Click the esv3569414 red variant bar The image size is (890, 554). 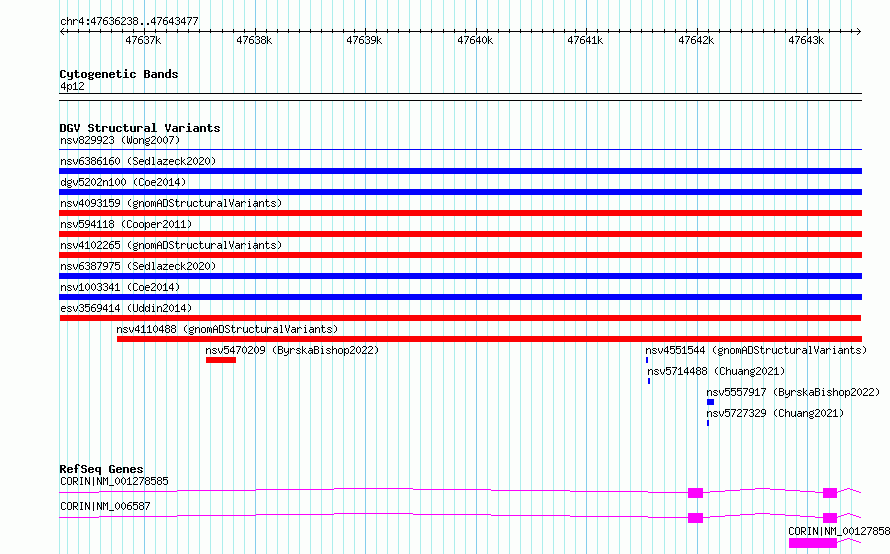pos(460,318)
